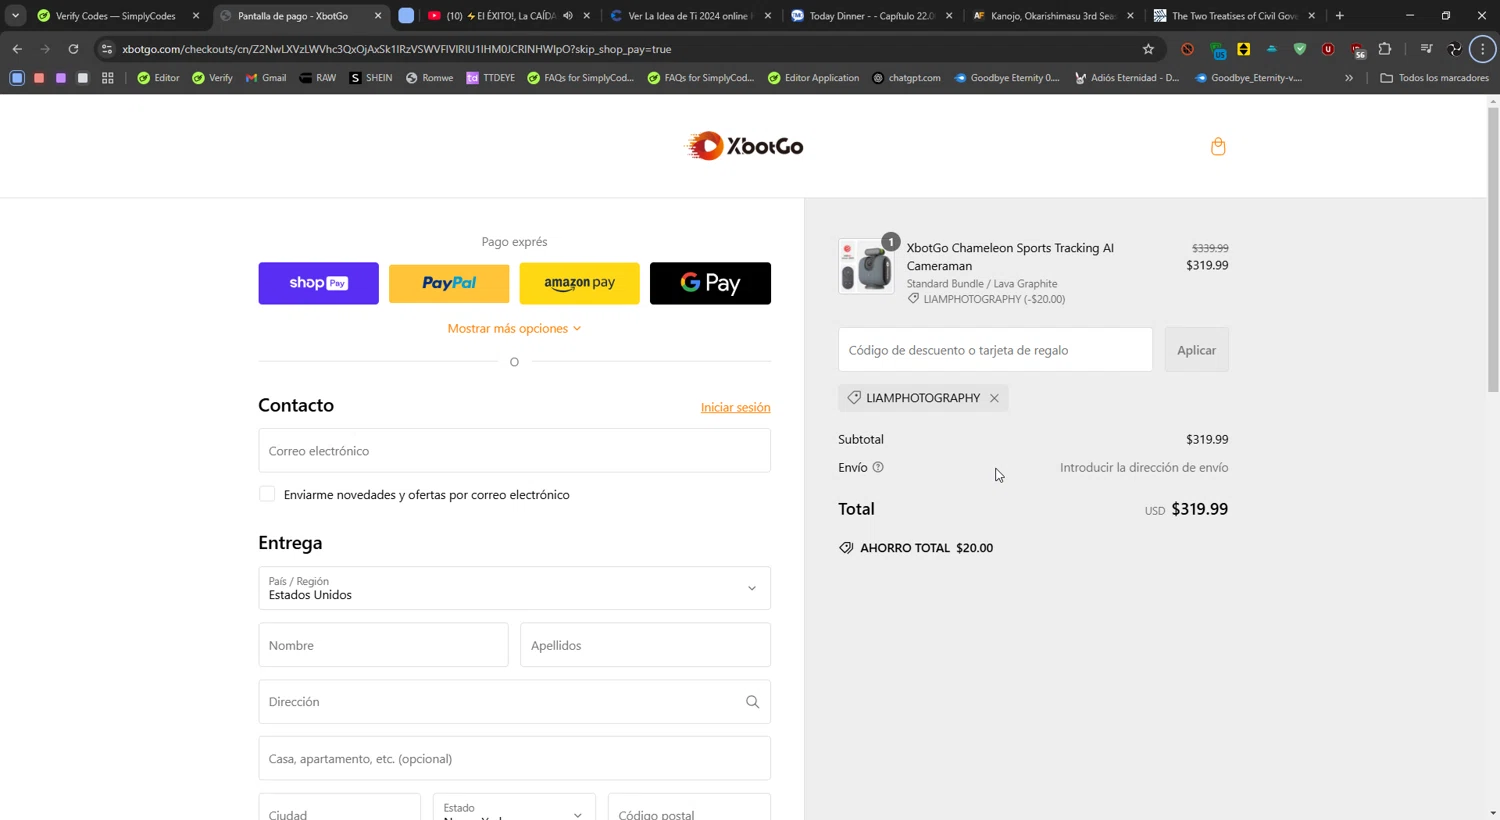The width and height of the screenshot is (1500, 820).
Task: Pay with Google Pay button
Action: tap(710, 283)
